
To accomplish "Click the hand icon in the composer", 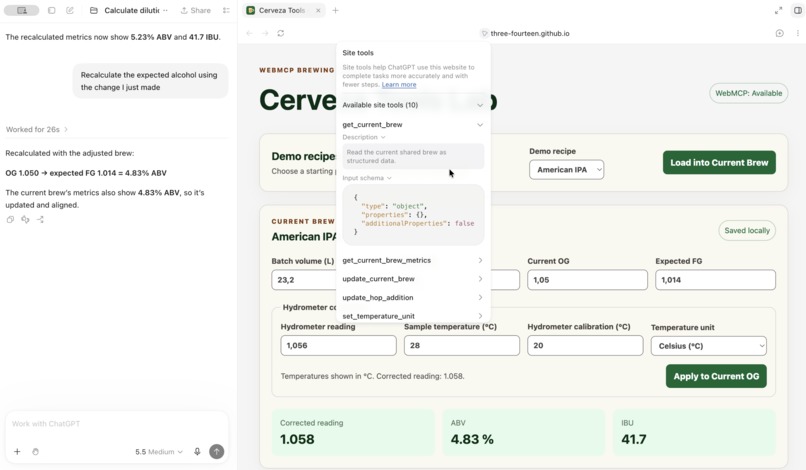I will (x=35, y=451).
